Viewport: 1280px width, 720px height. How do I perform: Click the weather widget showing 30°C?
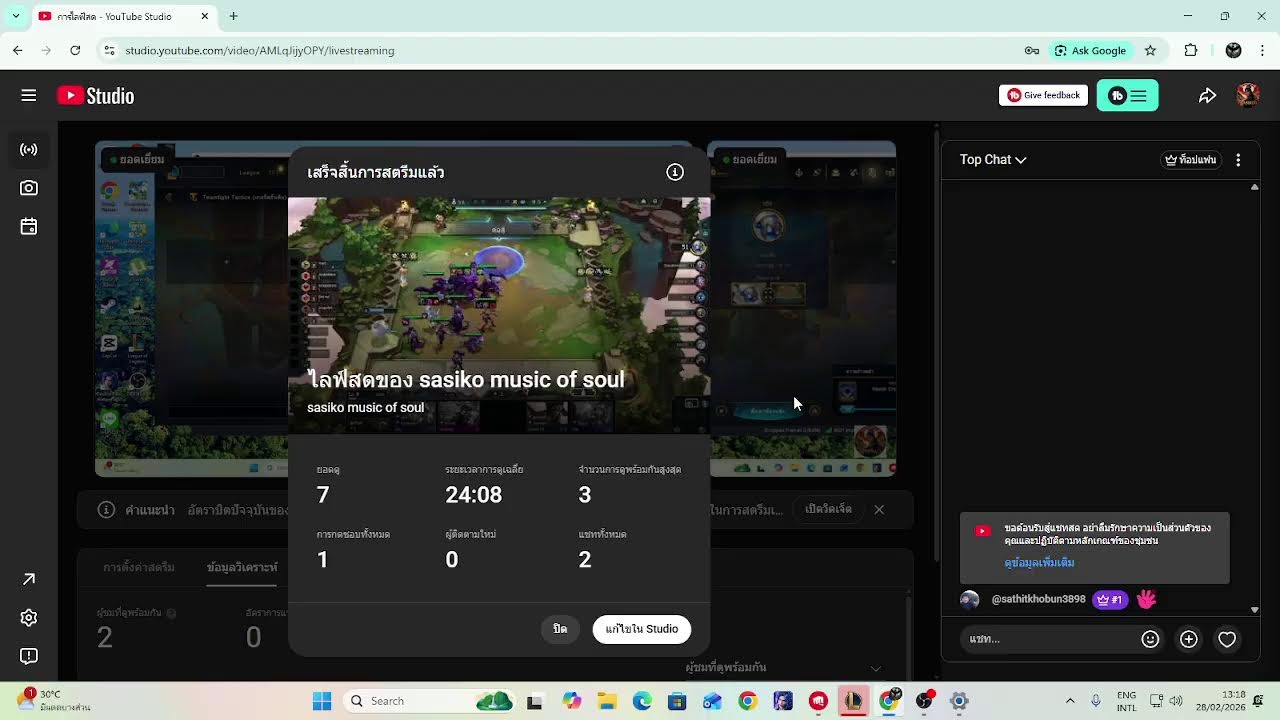point(55,701)
